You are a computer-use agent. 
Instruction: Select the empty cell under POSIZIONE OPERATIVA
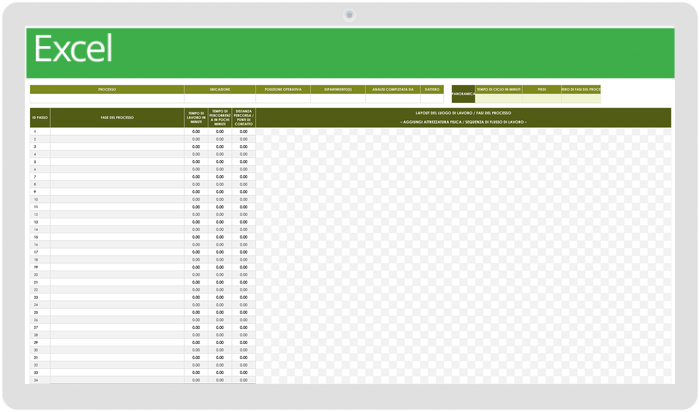click(283, 98)
